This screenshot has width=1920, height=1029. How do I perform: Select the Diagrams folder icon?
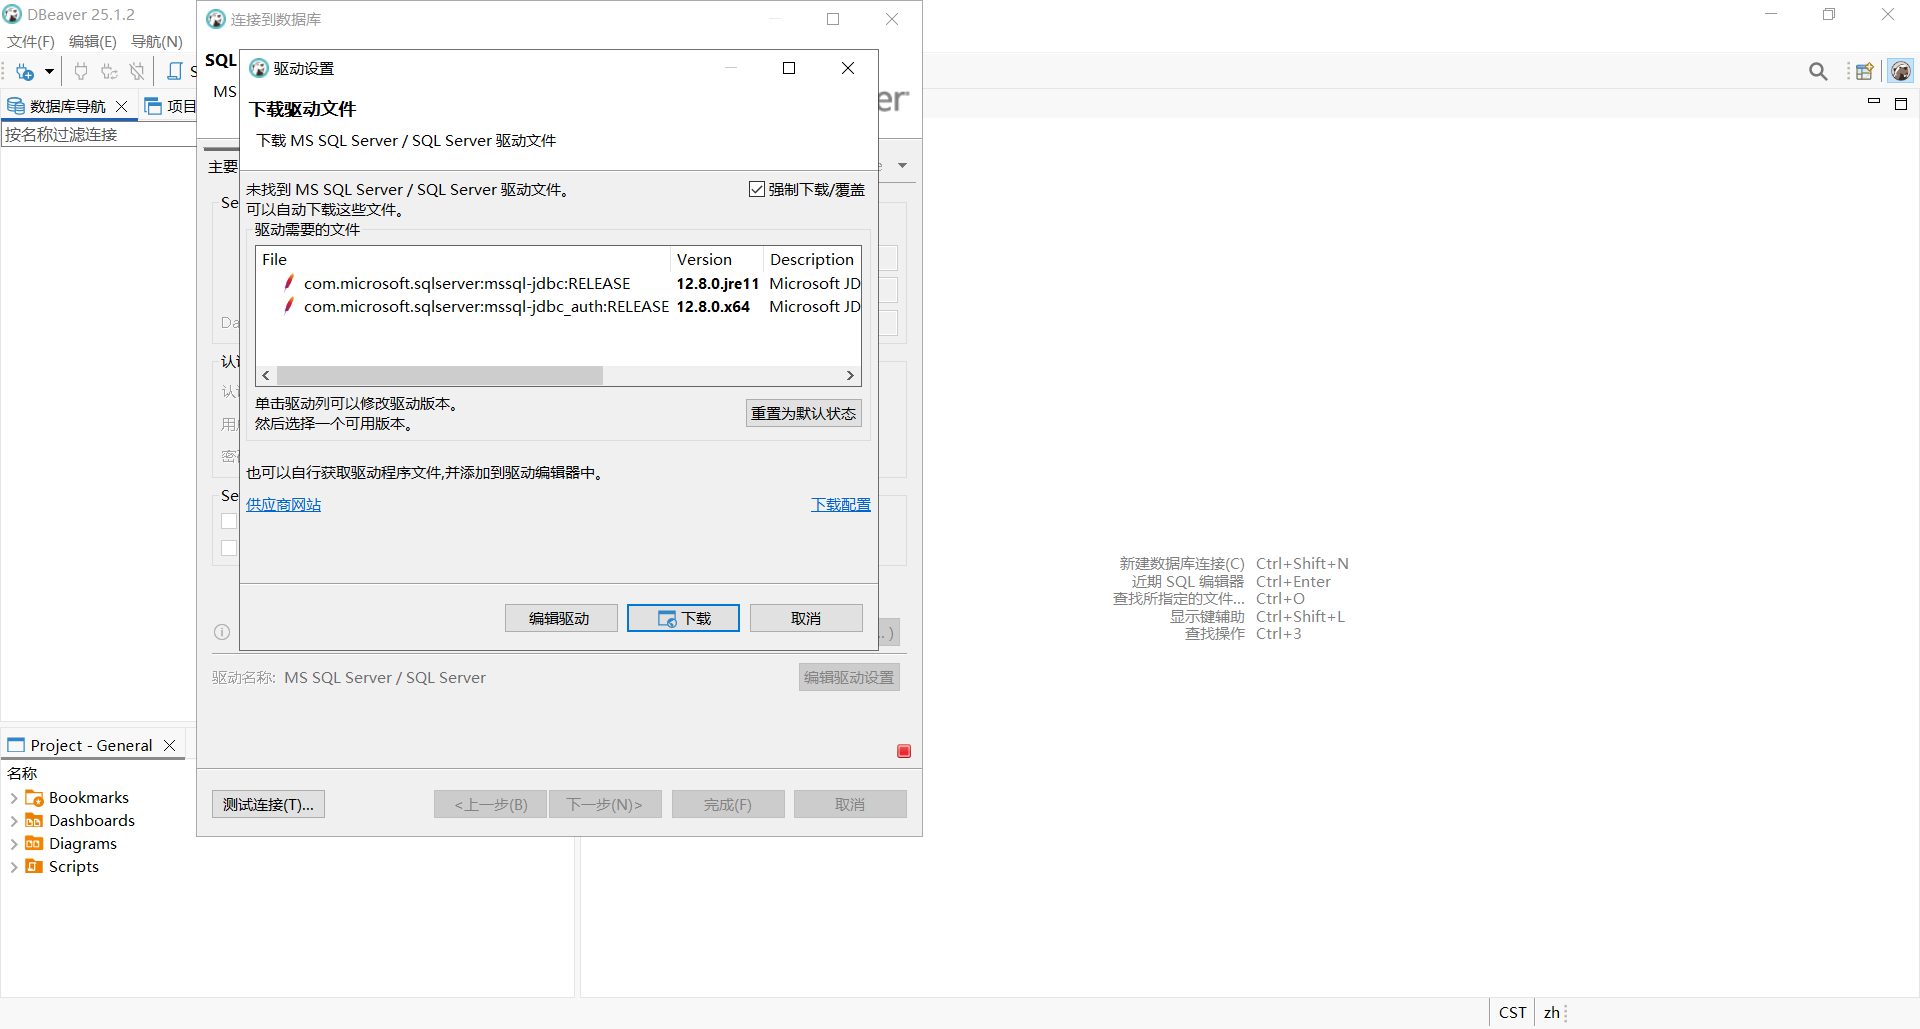[34, 844]
